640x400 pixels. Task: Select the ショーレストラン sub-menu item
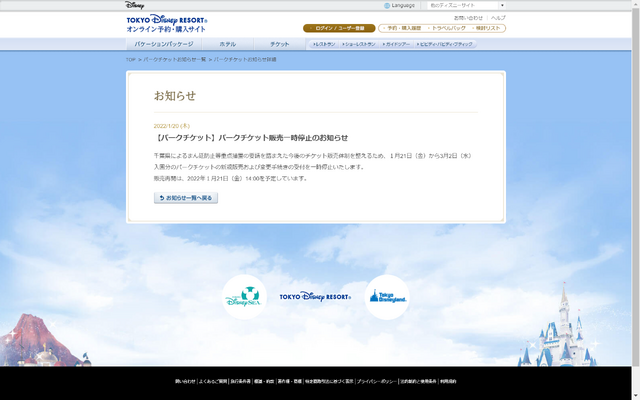coord(359,44)
